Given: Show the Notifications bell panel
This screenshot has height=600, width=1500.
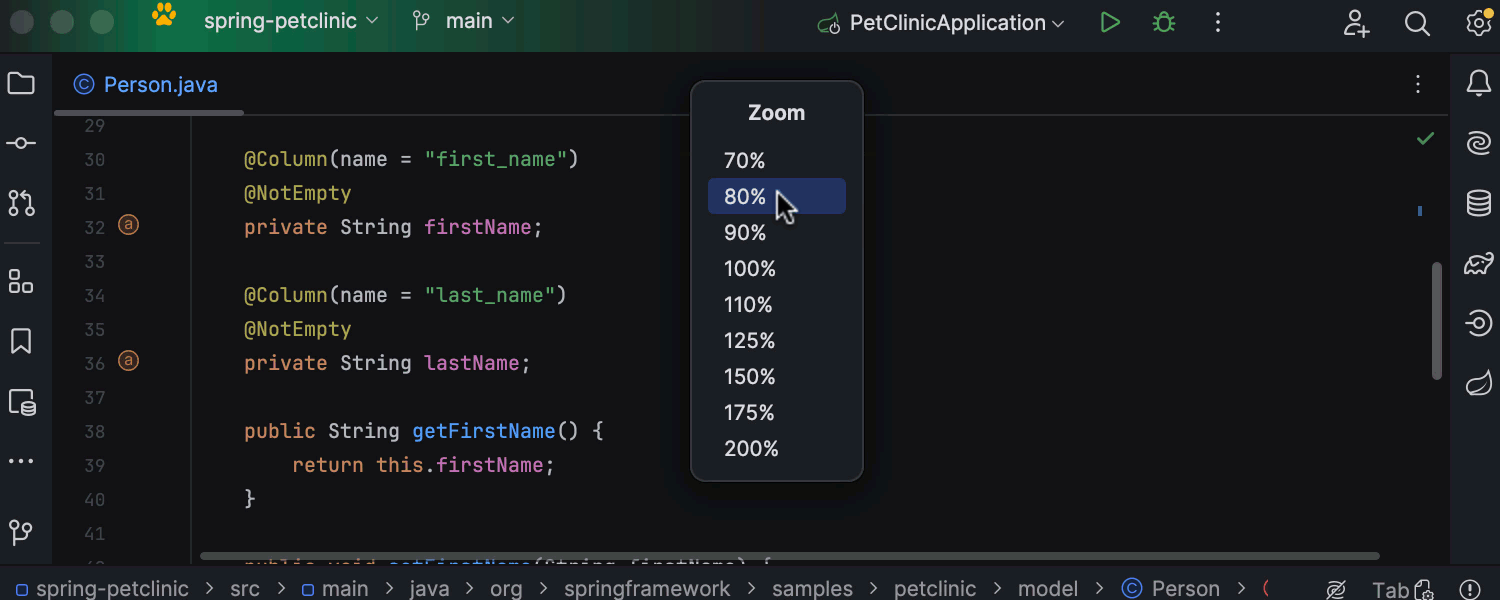Looking at the screenshot, I should (1479, 84).
